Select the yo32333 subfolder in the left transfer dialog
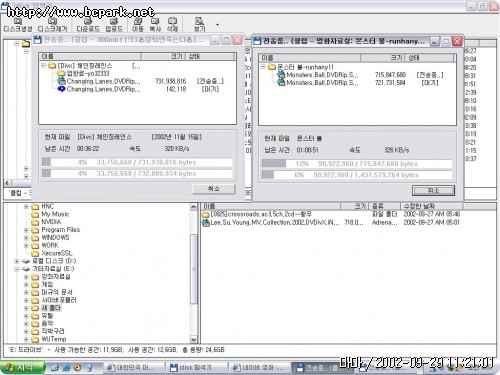 tap(83, 73)
